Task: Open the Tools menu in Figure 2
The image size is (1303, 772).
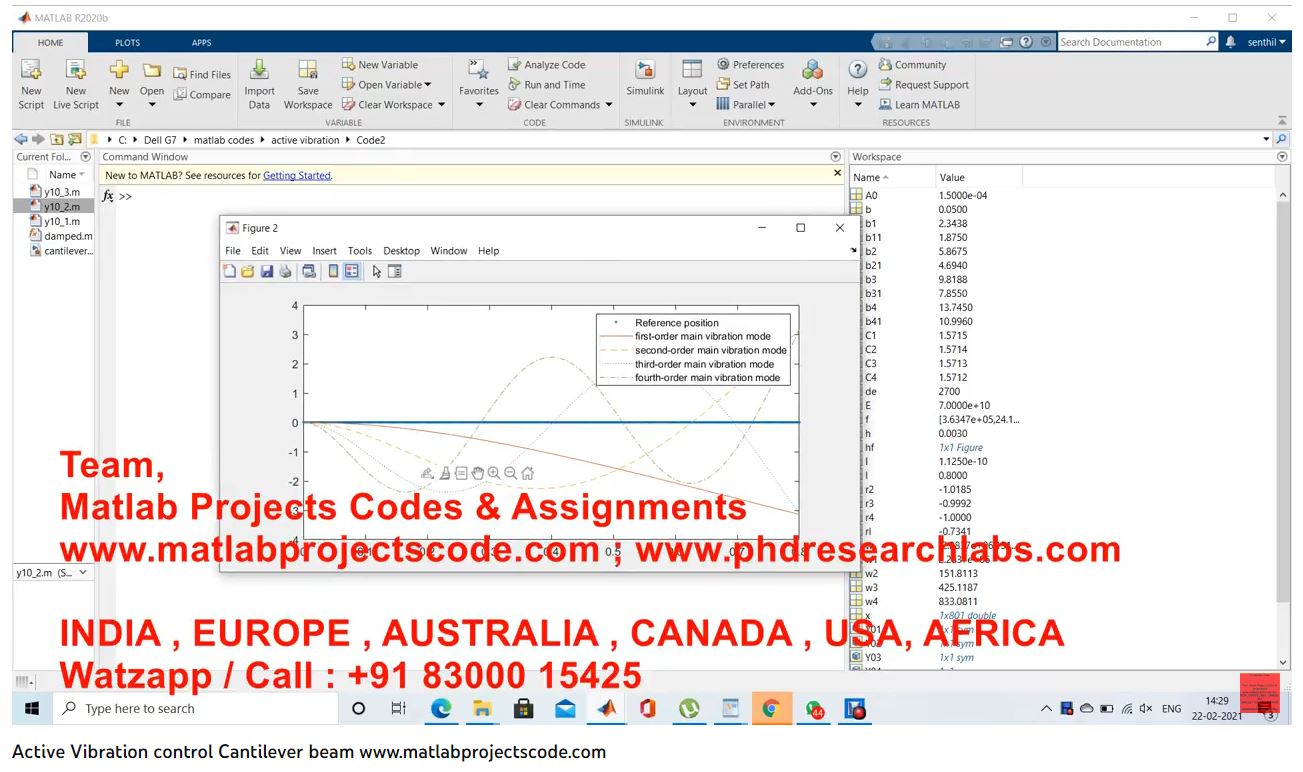Action: coord(359,251)
